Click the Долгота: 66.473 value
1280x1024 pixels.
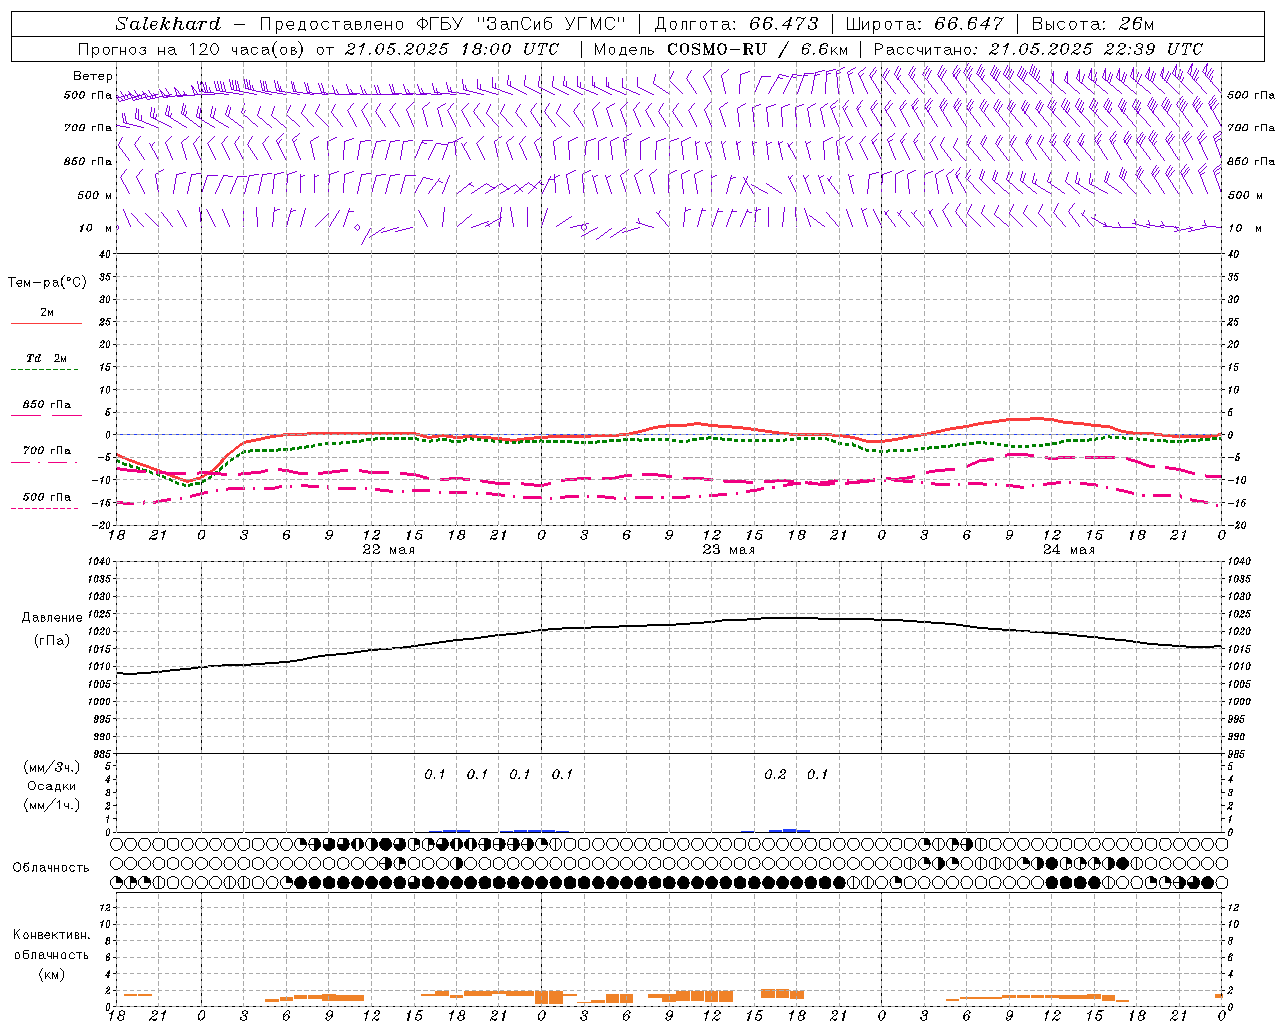click(736, 24)
